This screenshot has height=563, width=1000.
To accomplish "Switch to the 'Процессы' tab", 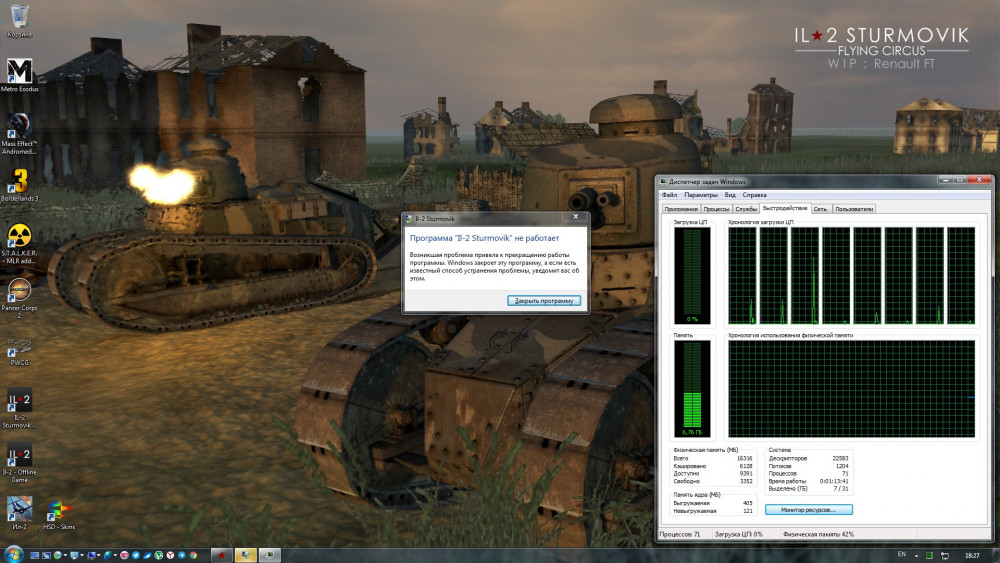I will [x=716, y=209].
